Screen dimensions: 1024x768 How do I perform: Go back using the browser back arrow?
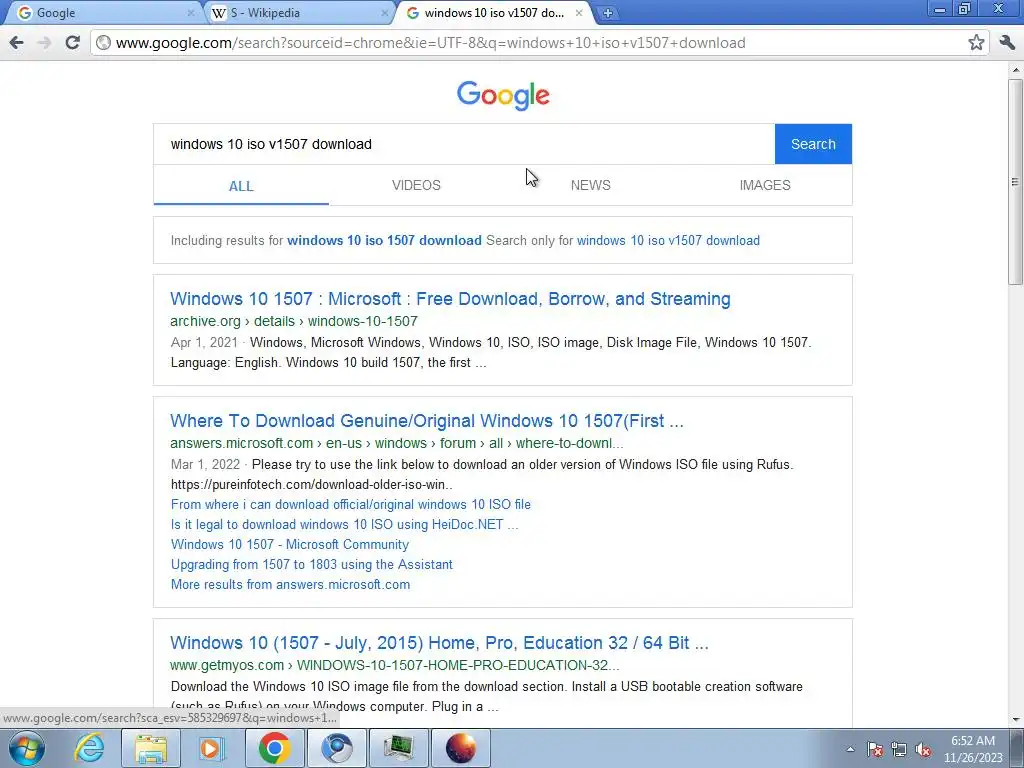coord(16,43)
